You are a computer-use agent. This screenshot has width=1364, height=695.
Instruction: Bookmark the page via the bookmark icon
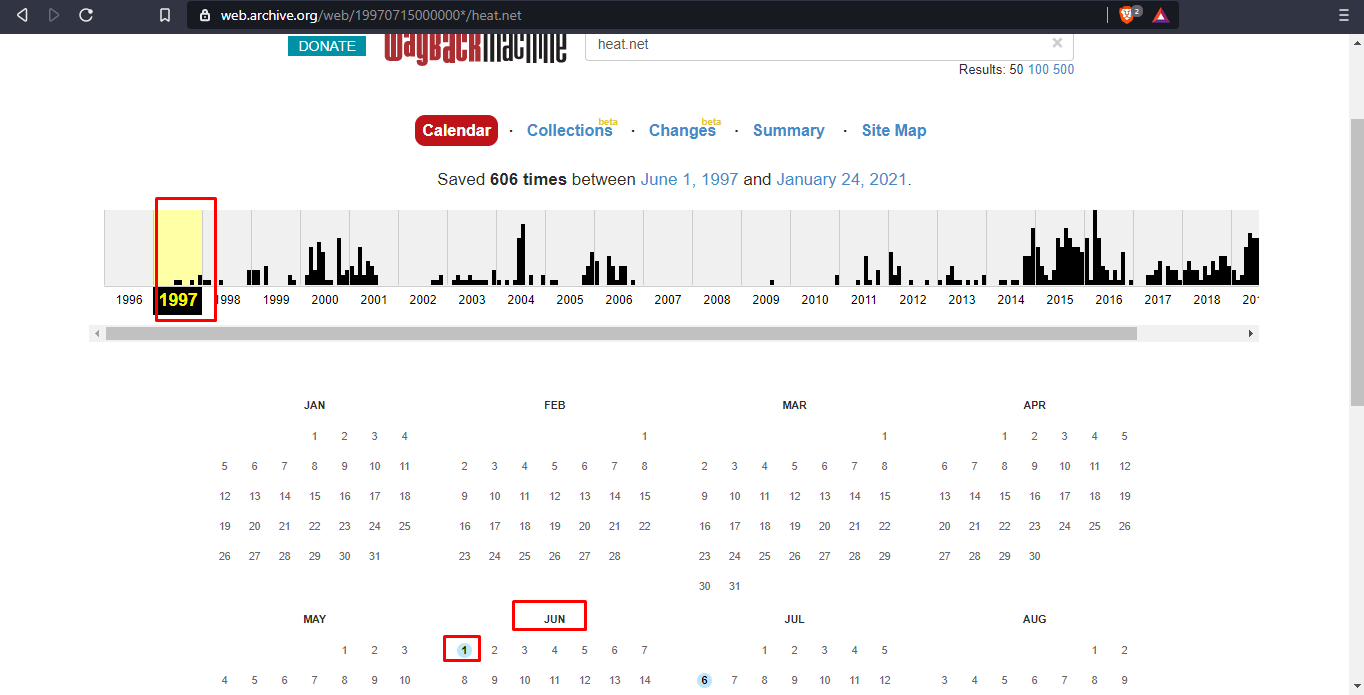coord(167,15)
